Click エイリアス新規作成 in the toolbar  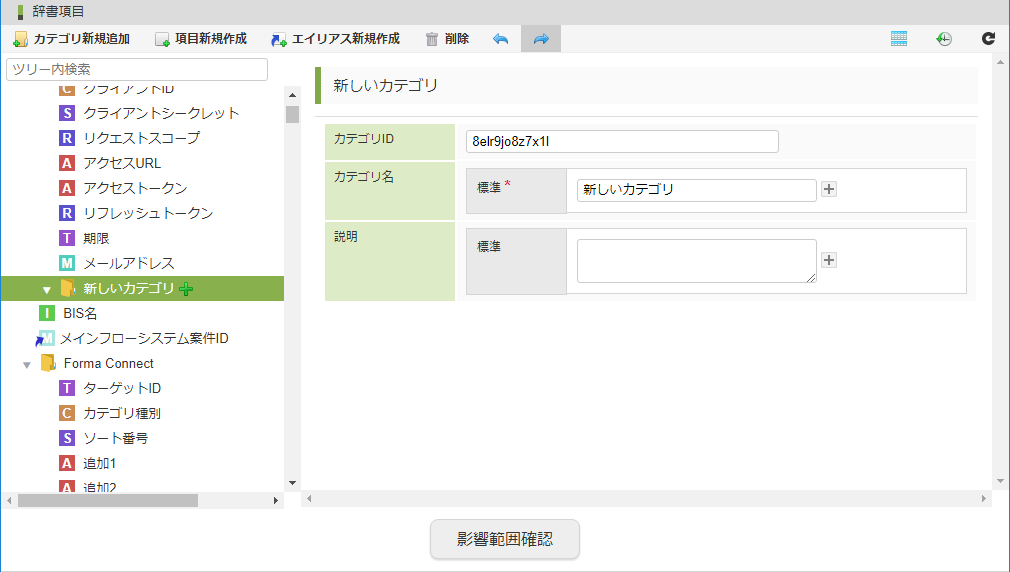[335, 39]
